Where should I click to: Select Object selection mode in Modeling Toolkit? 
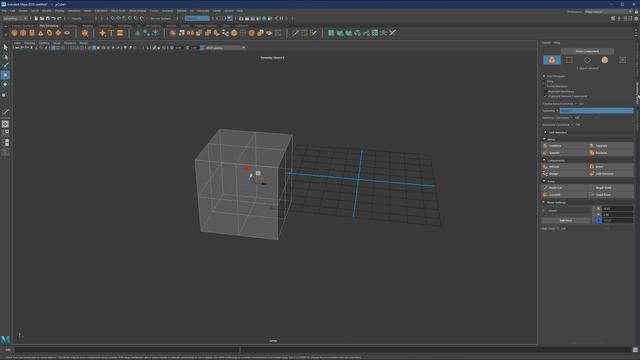(x=552, y=60)
